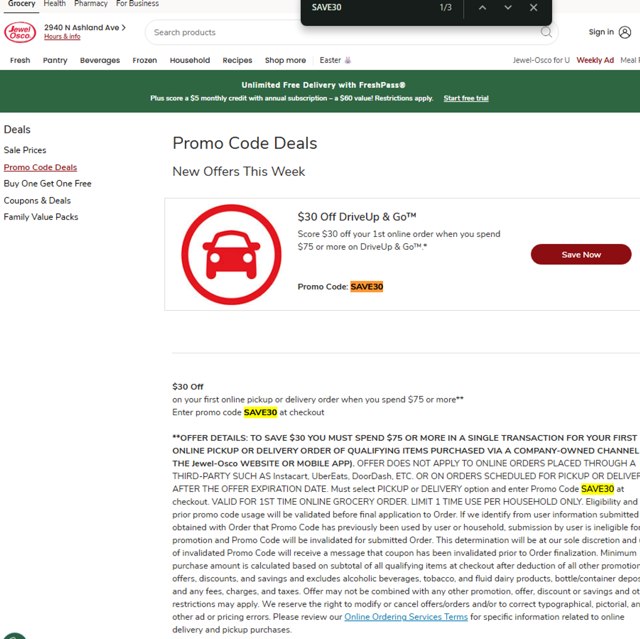Select the For Business tab
The image size is (640, 639).
138,4
